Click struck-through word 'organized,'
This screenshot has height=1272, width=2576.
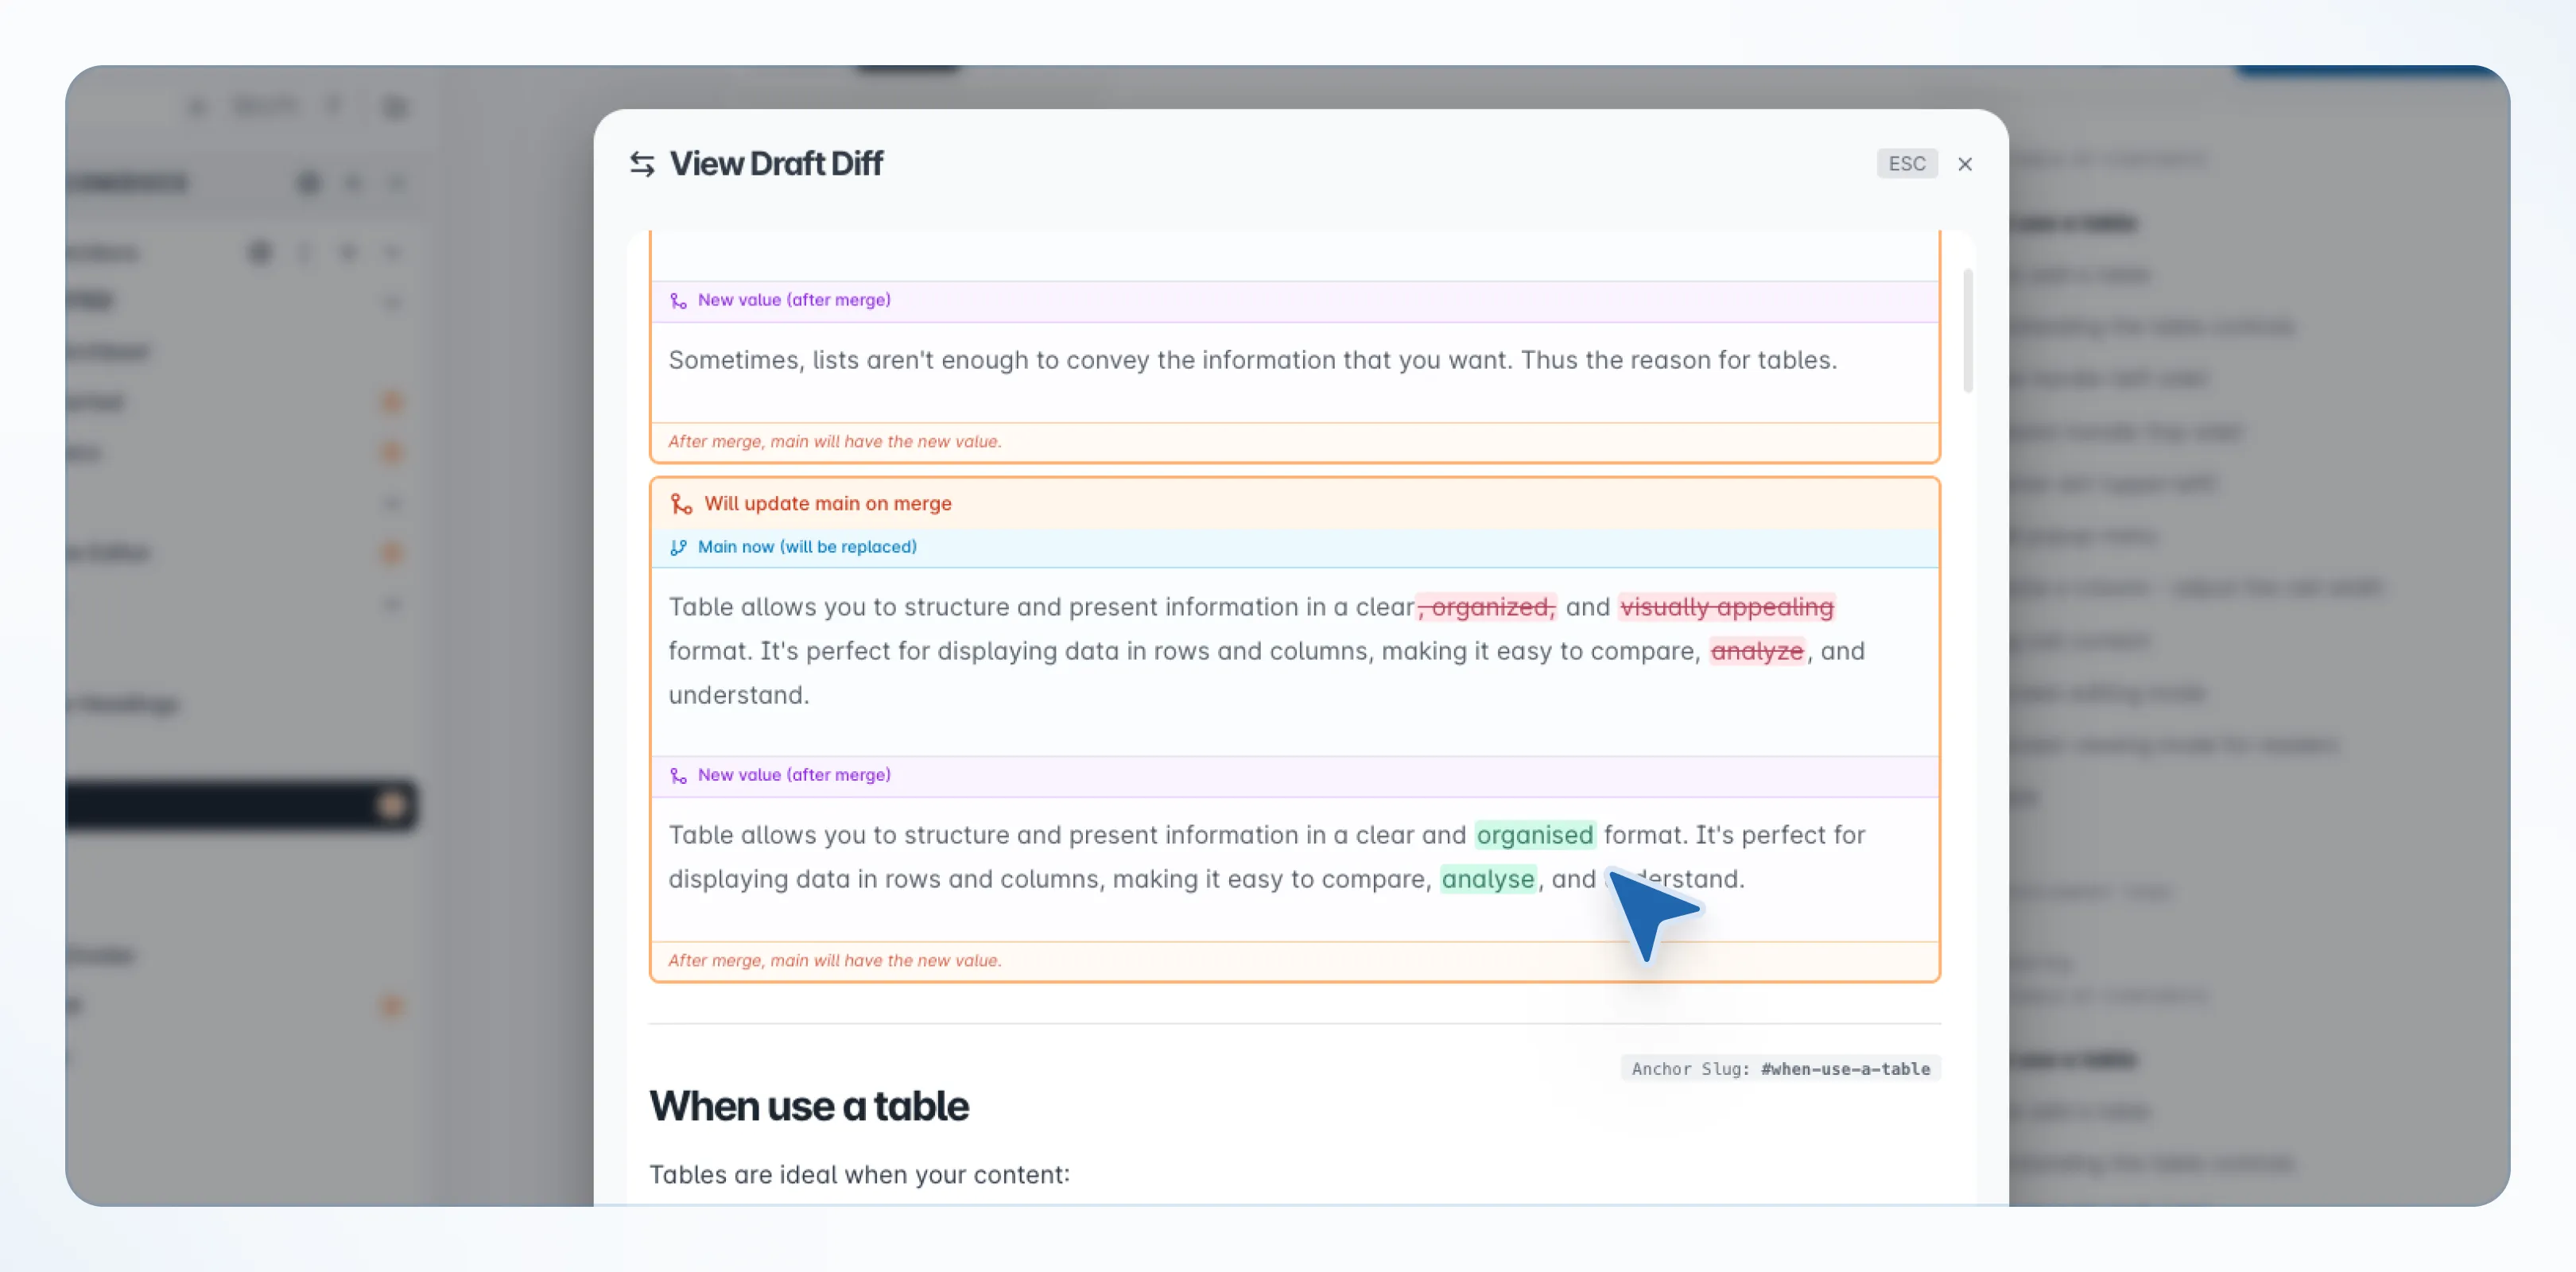(x=1487, y=607)
